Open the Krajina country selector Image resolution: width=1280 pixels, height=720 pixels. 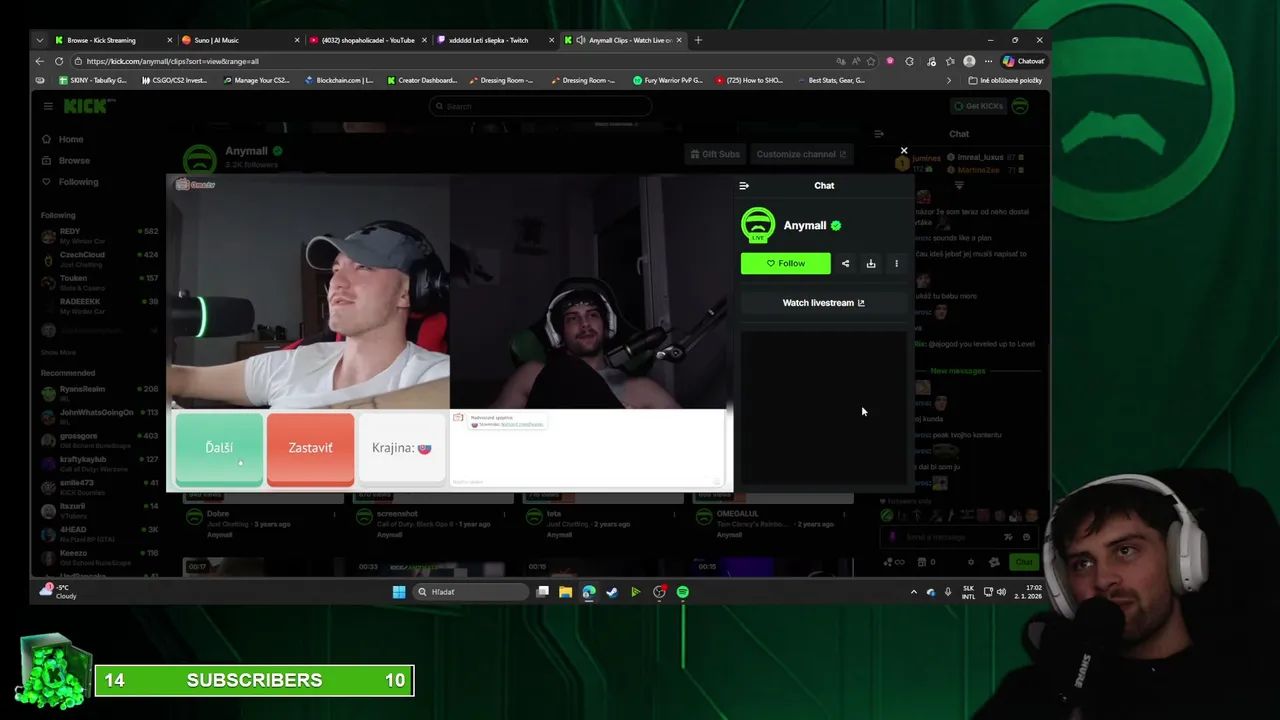click(401, 449)
